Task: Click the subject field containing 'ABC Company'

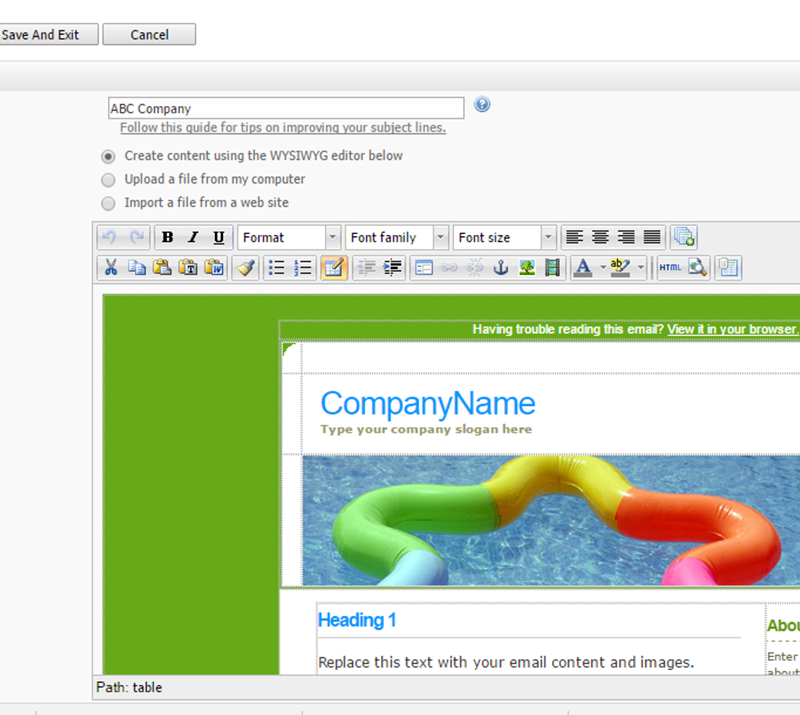Action: (x=285, y=108)
